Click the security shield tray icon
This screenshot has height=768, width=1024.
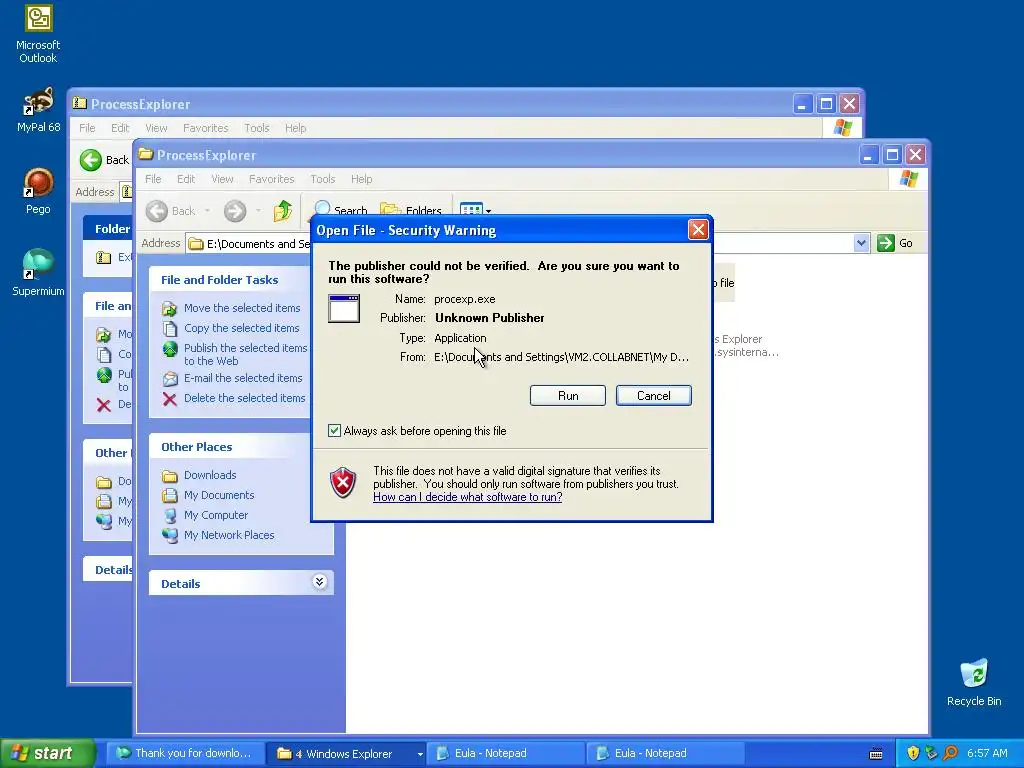(913, 753)
